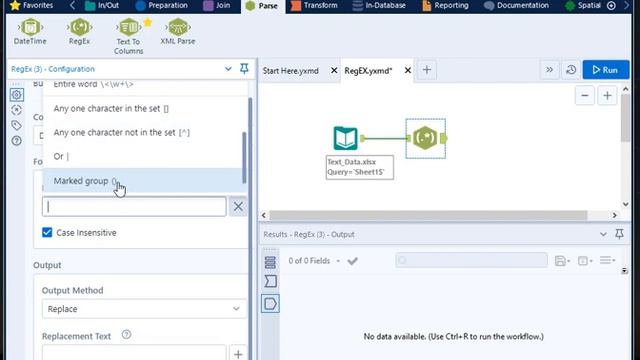Insert replacement text token with plus button
The height and width of the screenshot is (360, 640).
coord(238,353)
